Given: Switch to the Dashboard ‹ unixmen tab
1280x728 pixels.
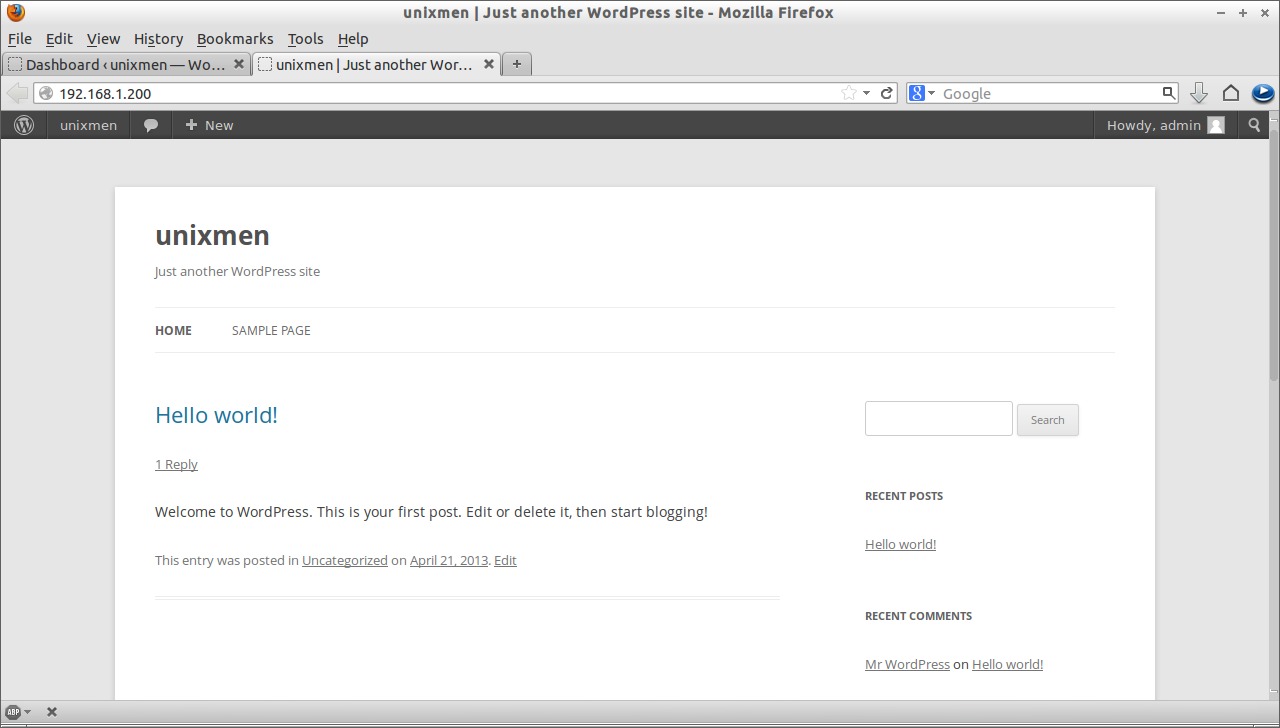Looking at the screenshot, I should coord(126,64).
